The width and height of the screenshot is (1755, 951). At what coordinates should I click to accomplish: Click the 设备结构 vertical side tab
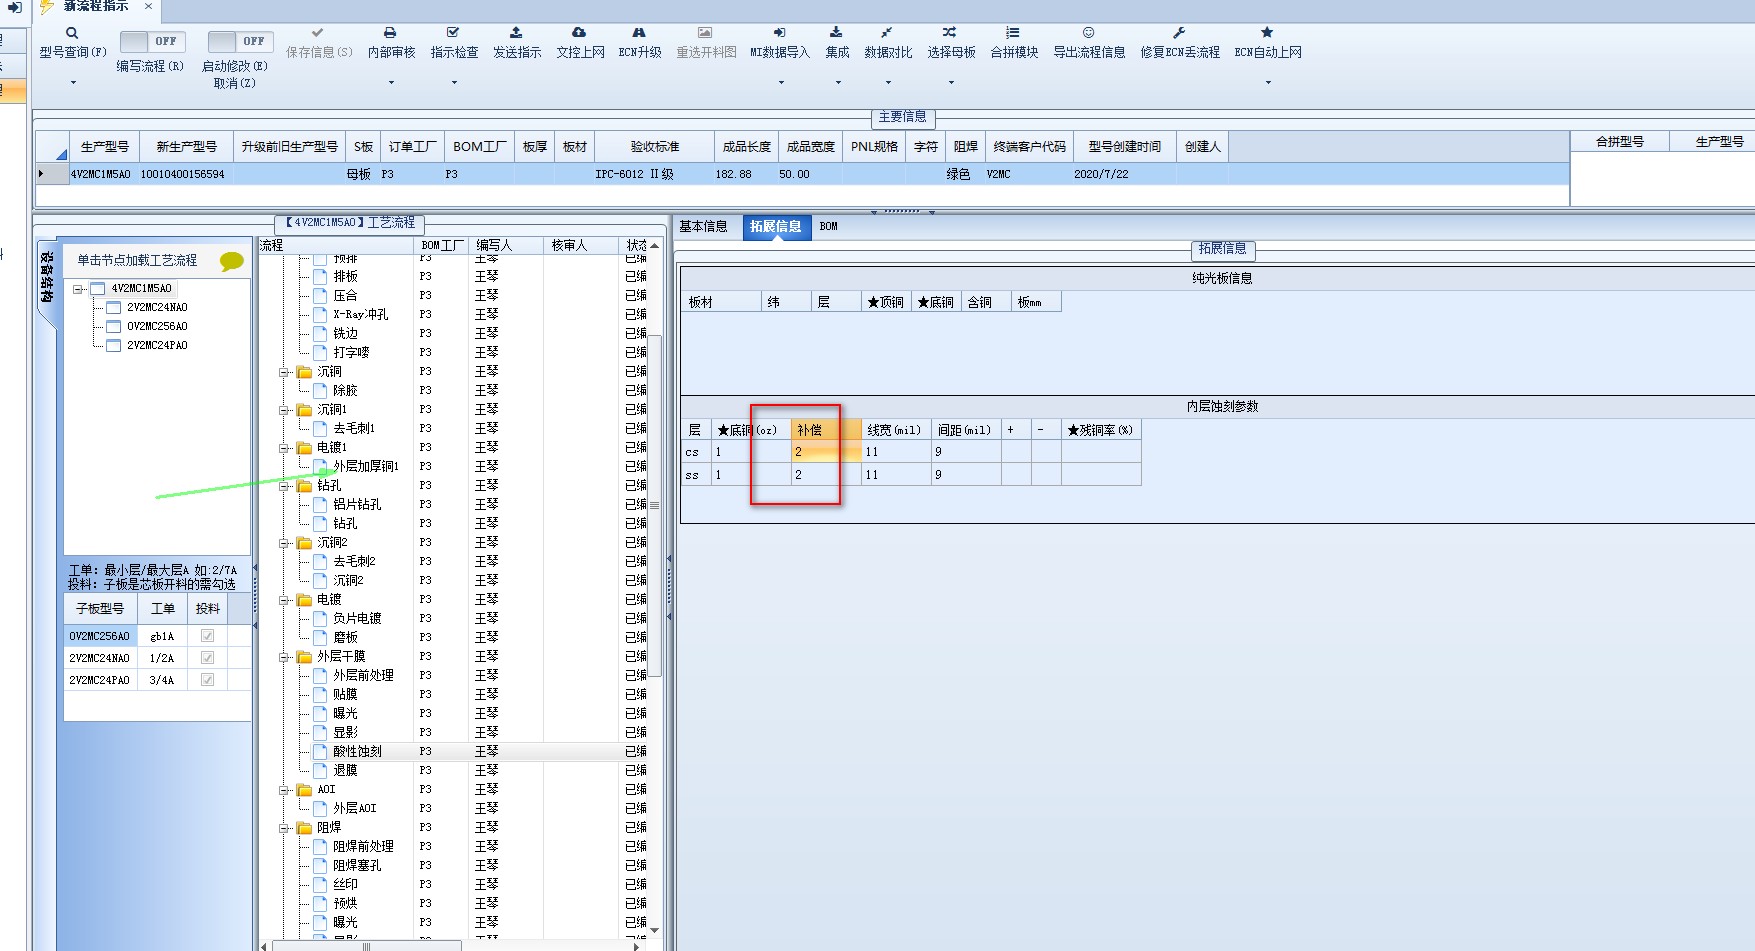[46, 278]
